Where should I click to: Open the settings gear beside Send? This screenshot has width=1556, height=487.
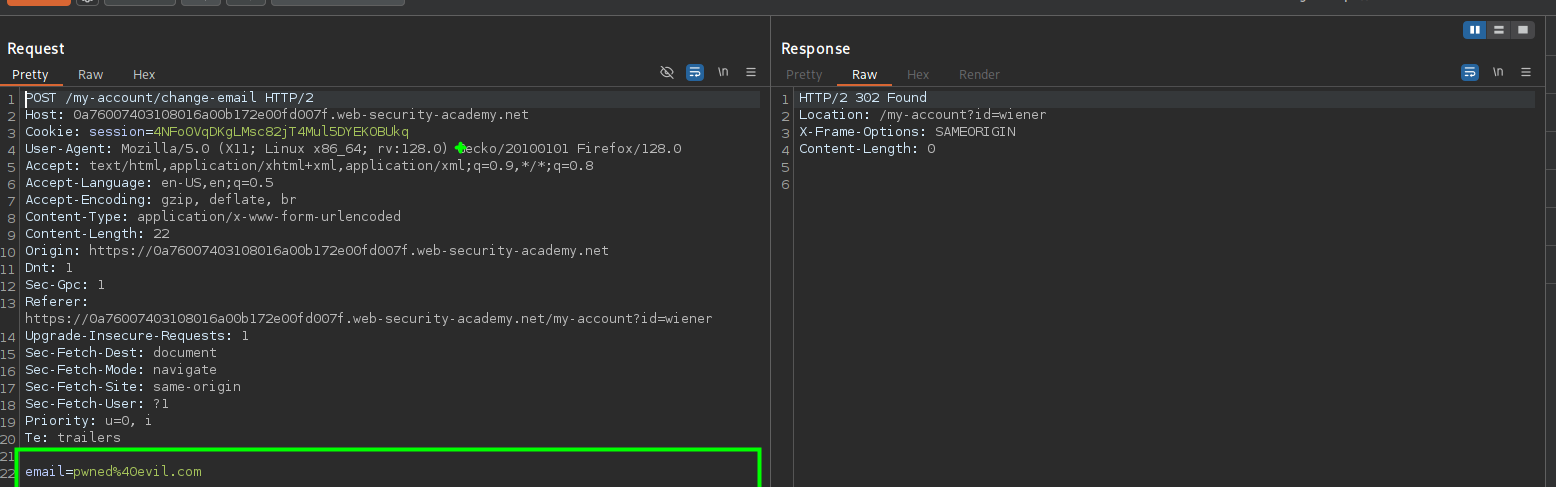(x=87, y=2)
